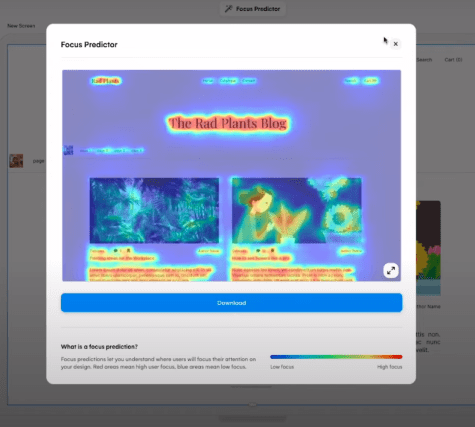Click the Rad Plants logo in heatmap
This screenshot has height=427, width=475.
[x=106, y=81]
